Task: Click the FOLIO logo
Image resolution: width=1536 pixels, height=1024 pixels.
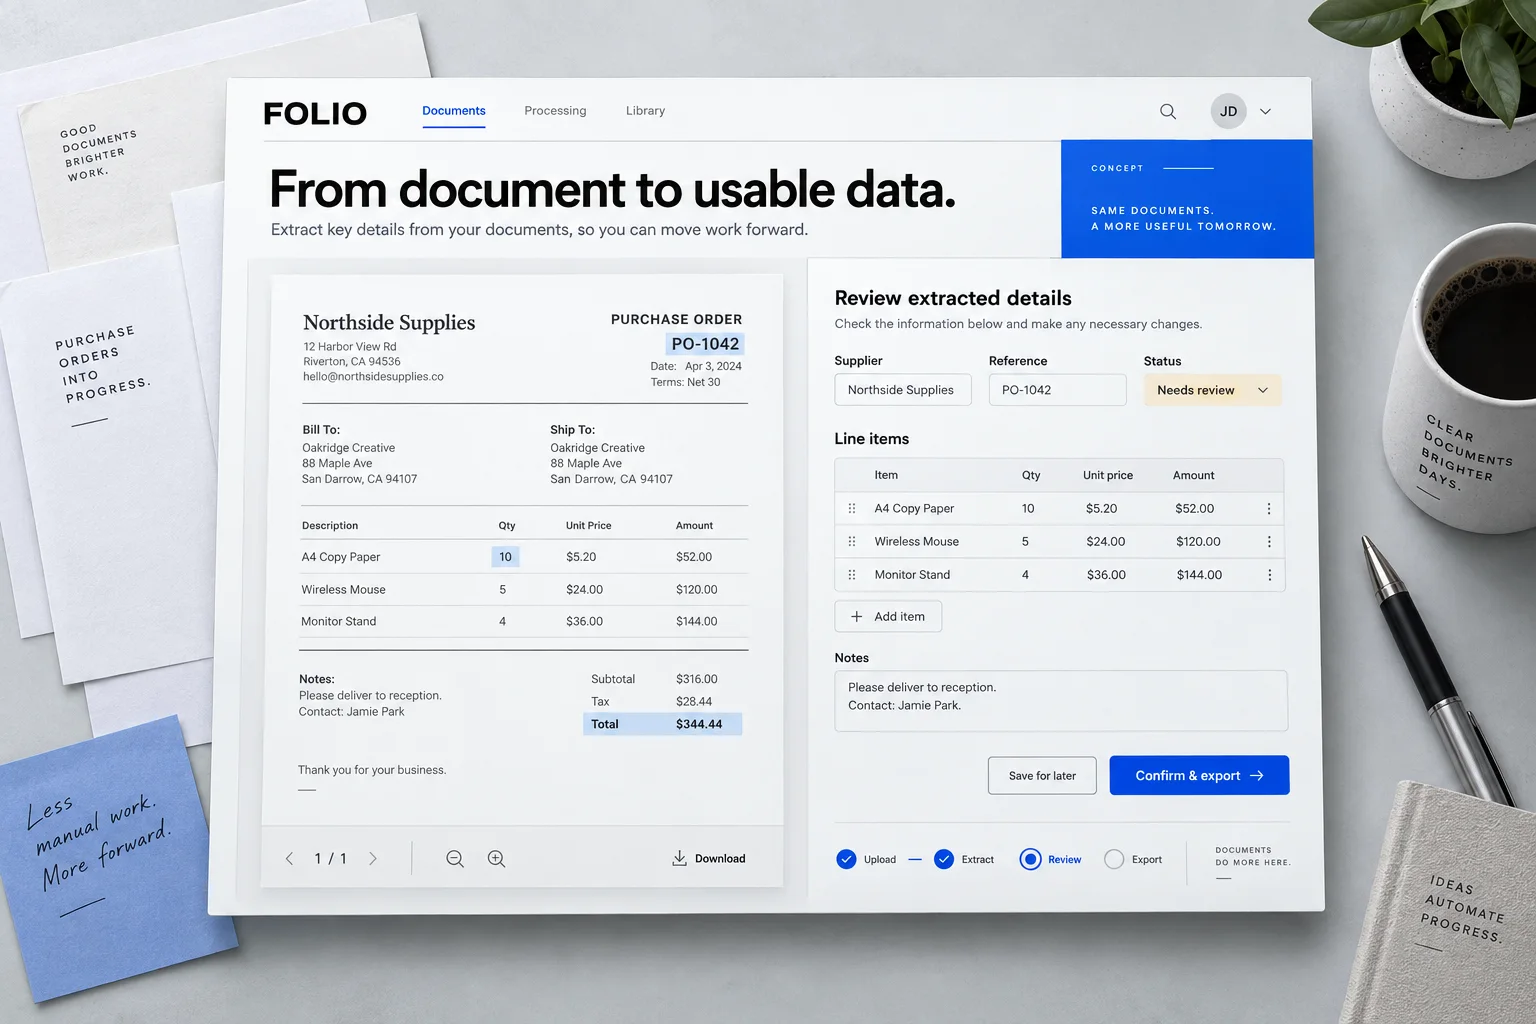Action: [x=315, y=113]
